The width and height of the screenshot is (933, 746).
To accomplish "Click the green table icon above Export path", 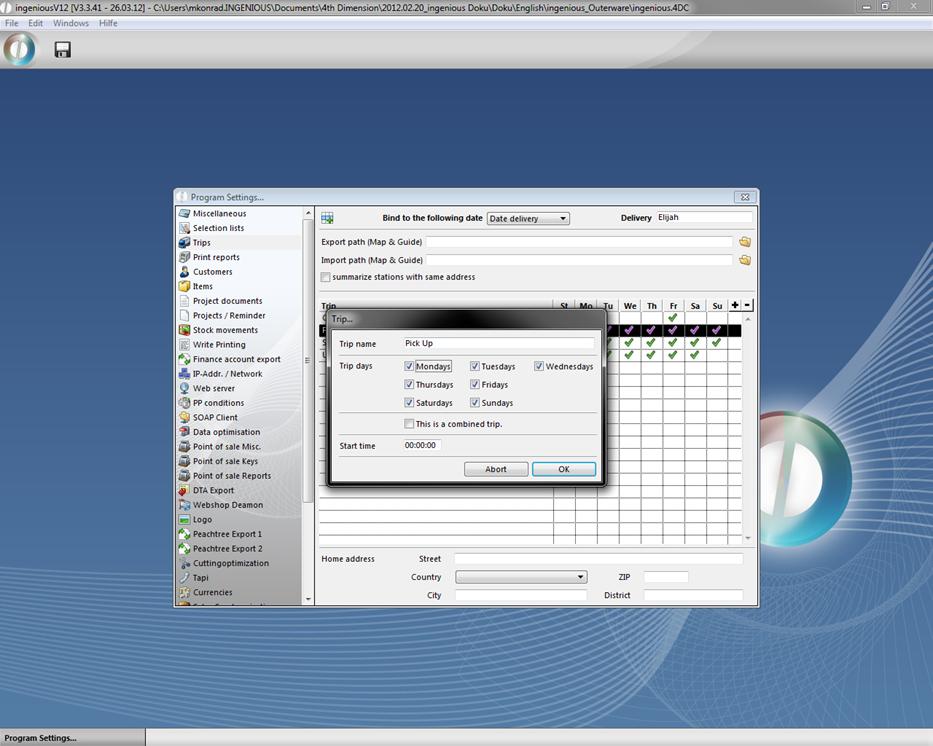I will (327, 218).
